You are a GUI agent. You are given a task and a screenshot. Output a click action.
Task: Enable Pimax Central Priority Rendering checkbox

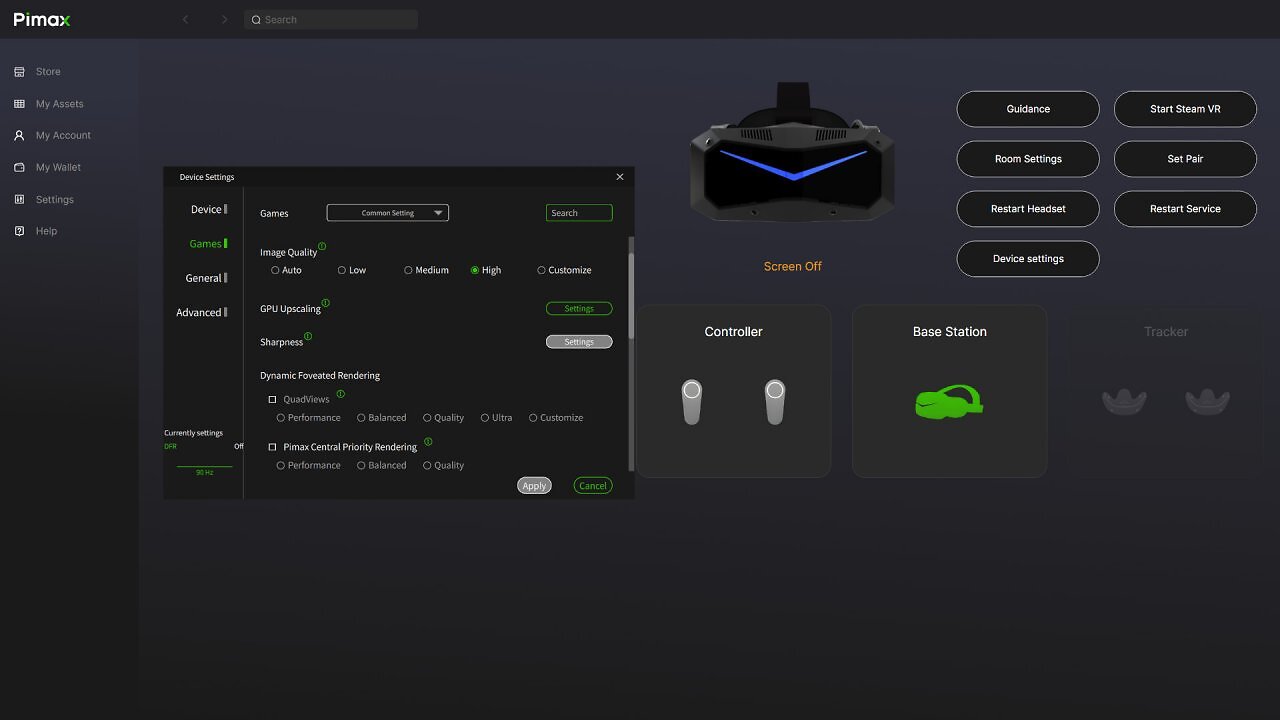click(x=272, y=447)
